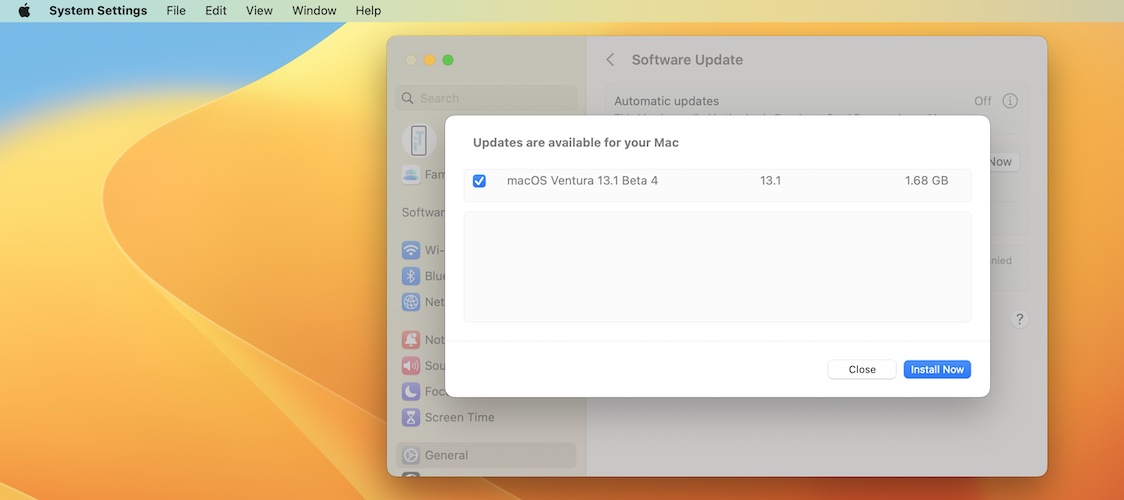Close the updates dialog with Close button
This screenshot has height=500, width=1124.
862,370
